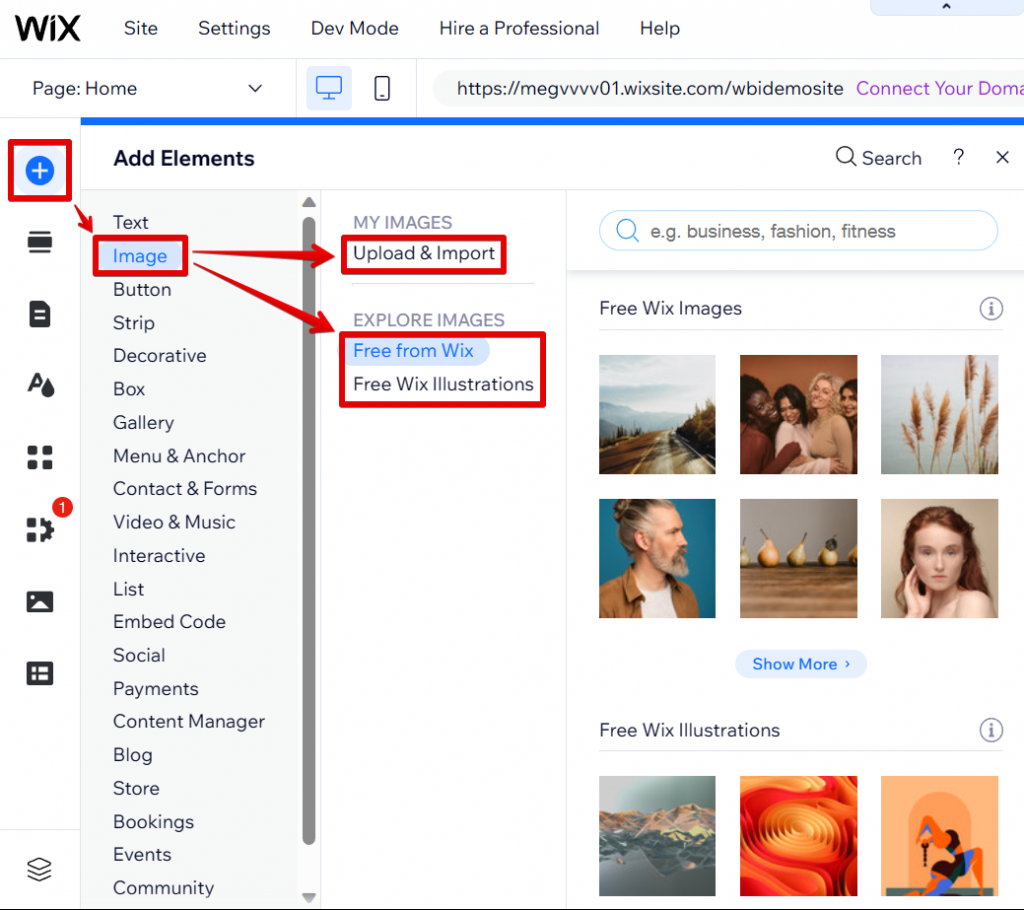1024x910 pixels.
Task: Click the Upload & Import button
Action: pos(423,254)
